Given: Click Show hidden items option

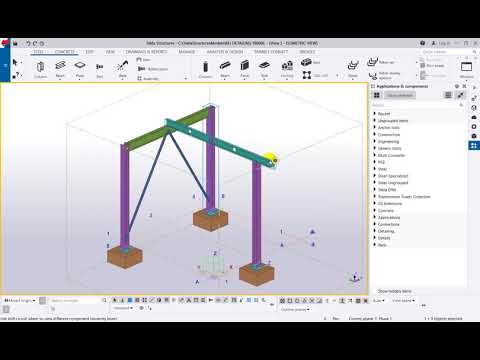Looking at the screenshot, I should 394,291.
